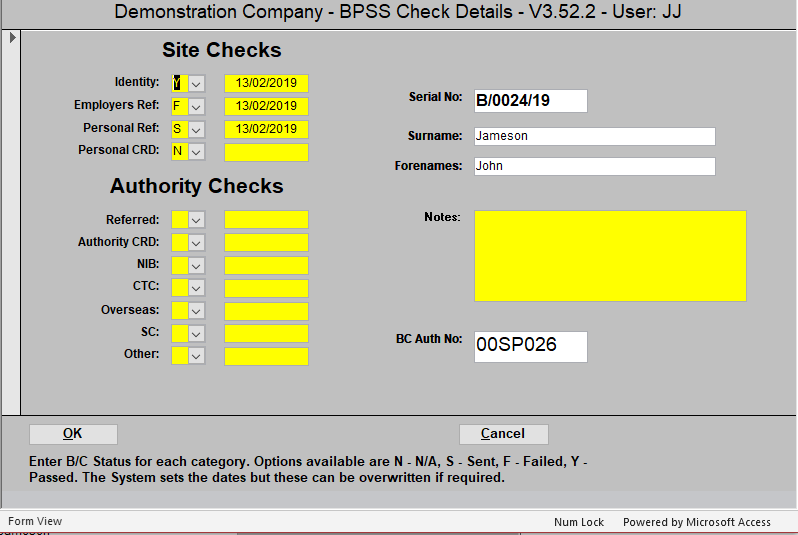Open the Overseas status dropdown
The height and width of the screenshot is (535, 798).
[197, 311]
